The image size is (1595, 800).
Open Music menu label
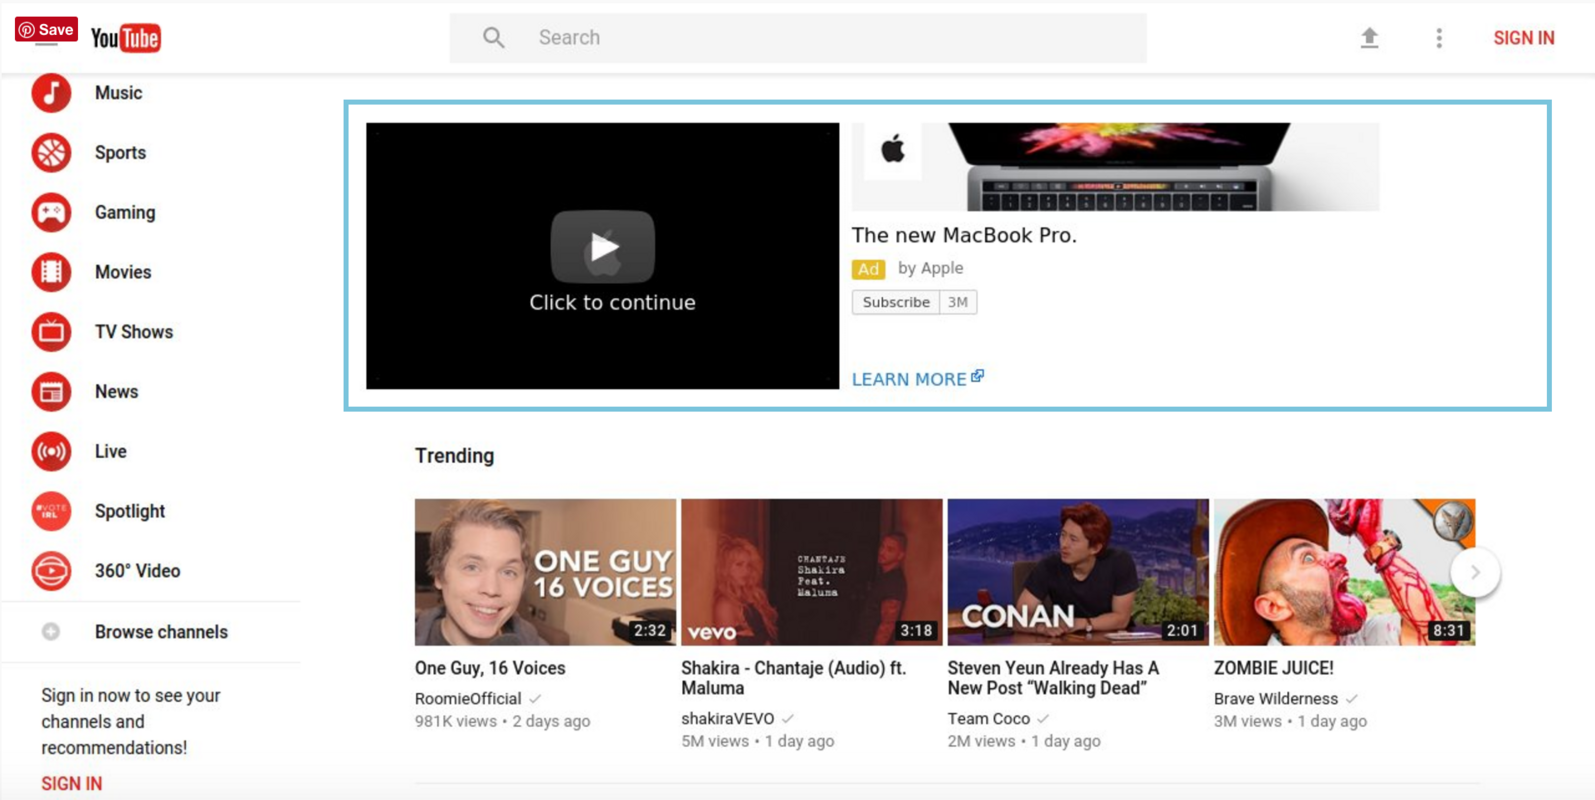click(118, 93)
